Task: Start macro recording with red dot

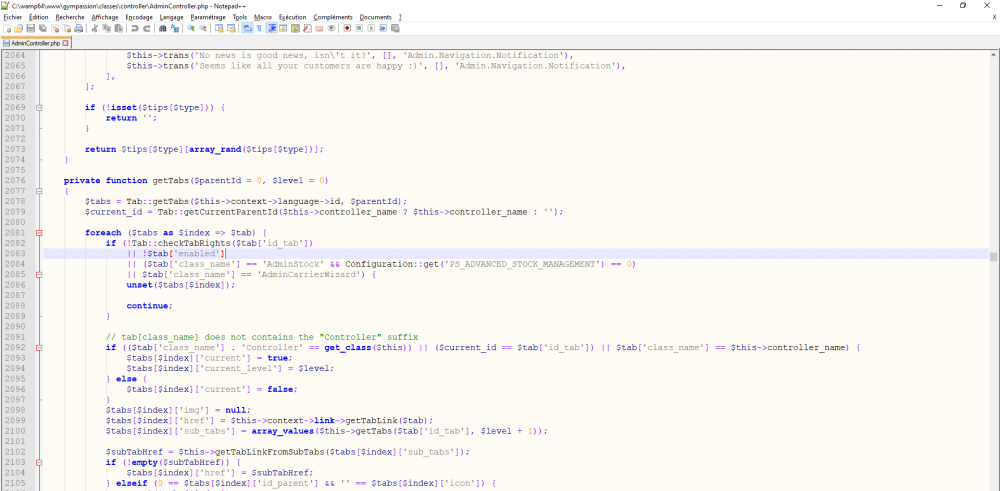Action: pos(347,28)
